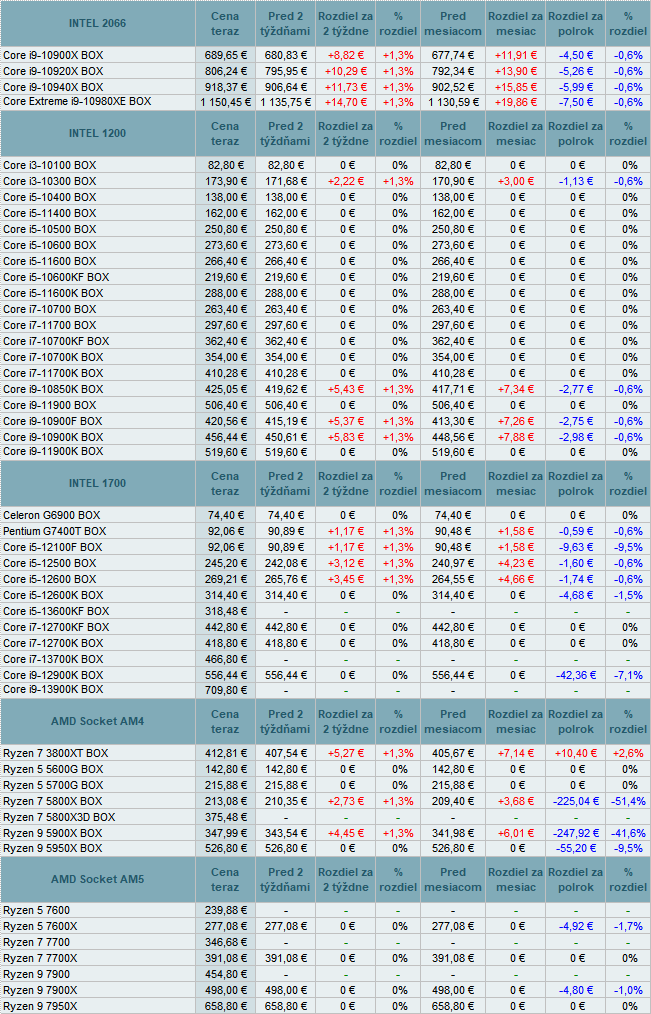Click Core i9-10850K BOX product name

(x=53, y=389)
